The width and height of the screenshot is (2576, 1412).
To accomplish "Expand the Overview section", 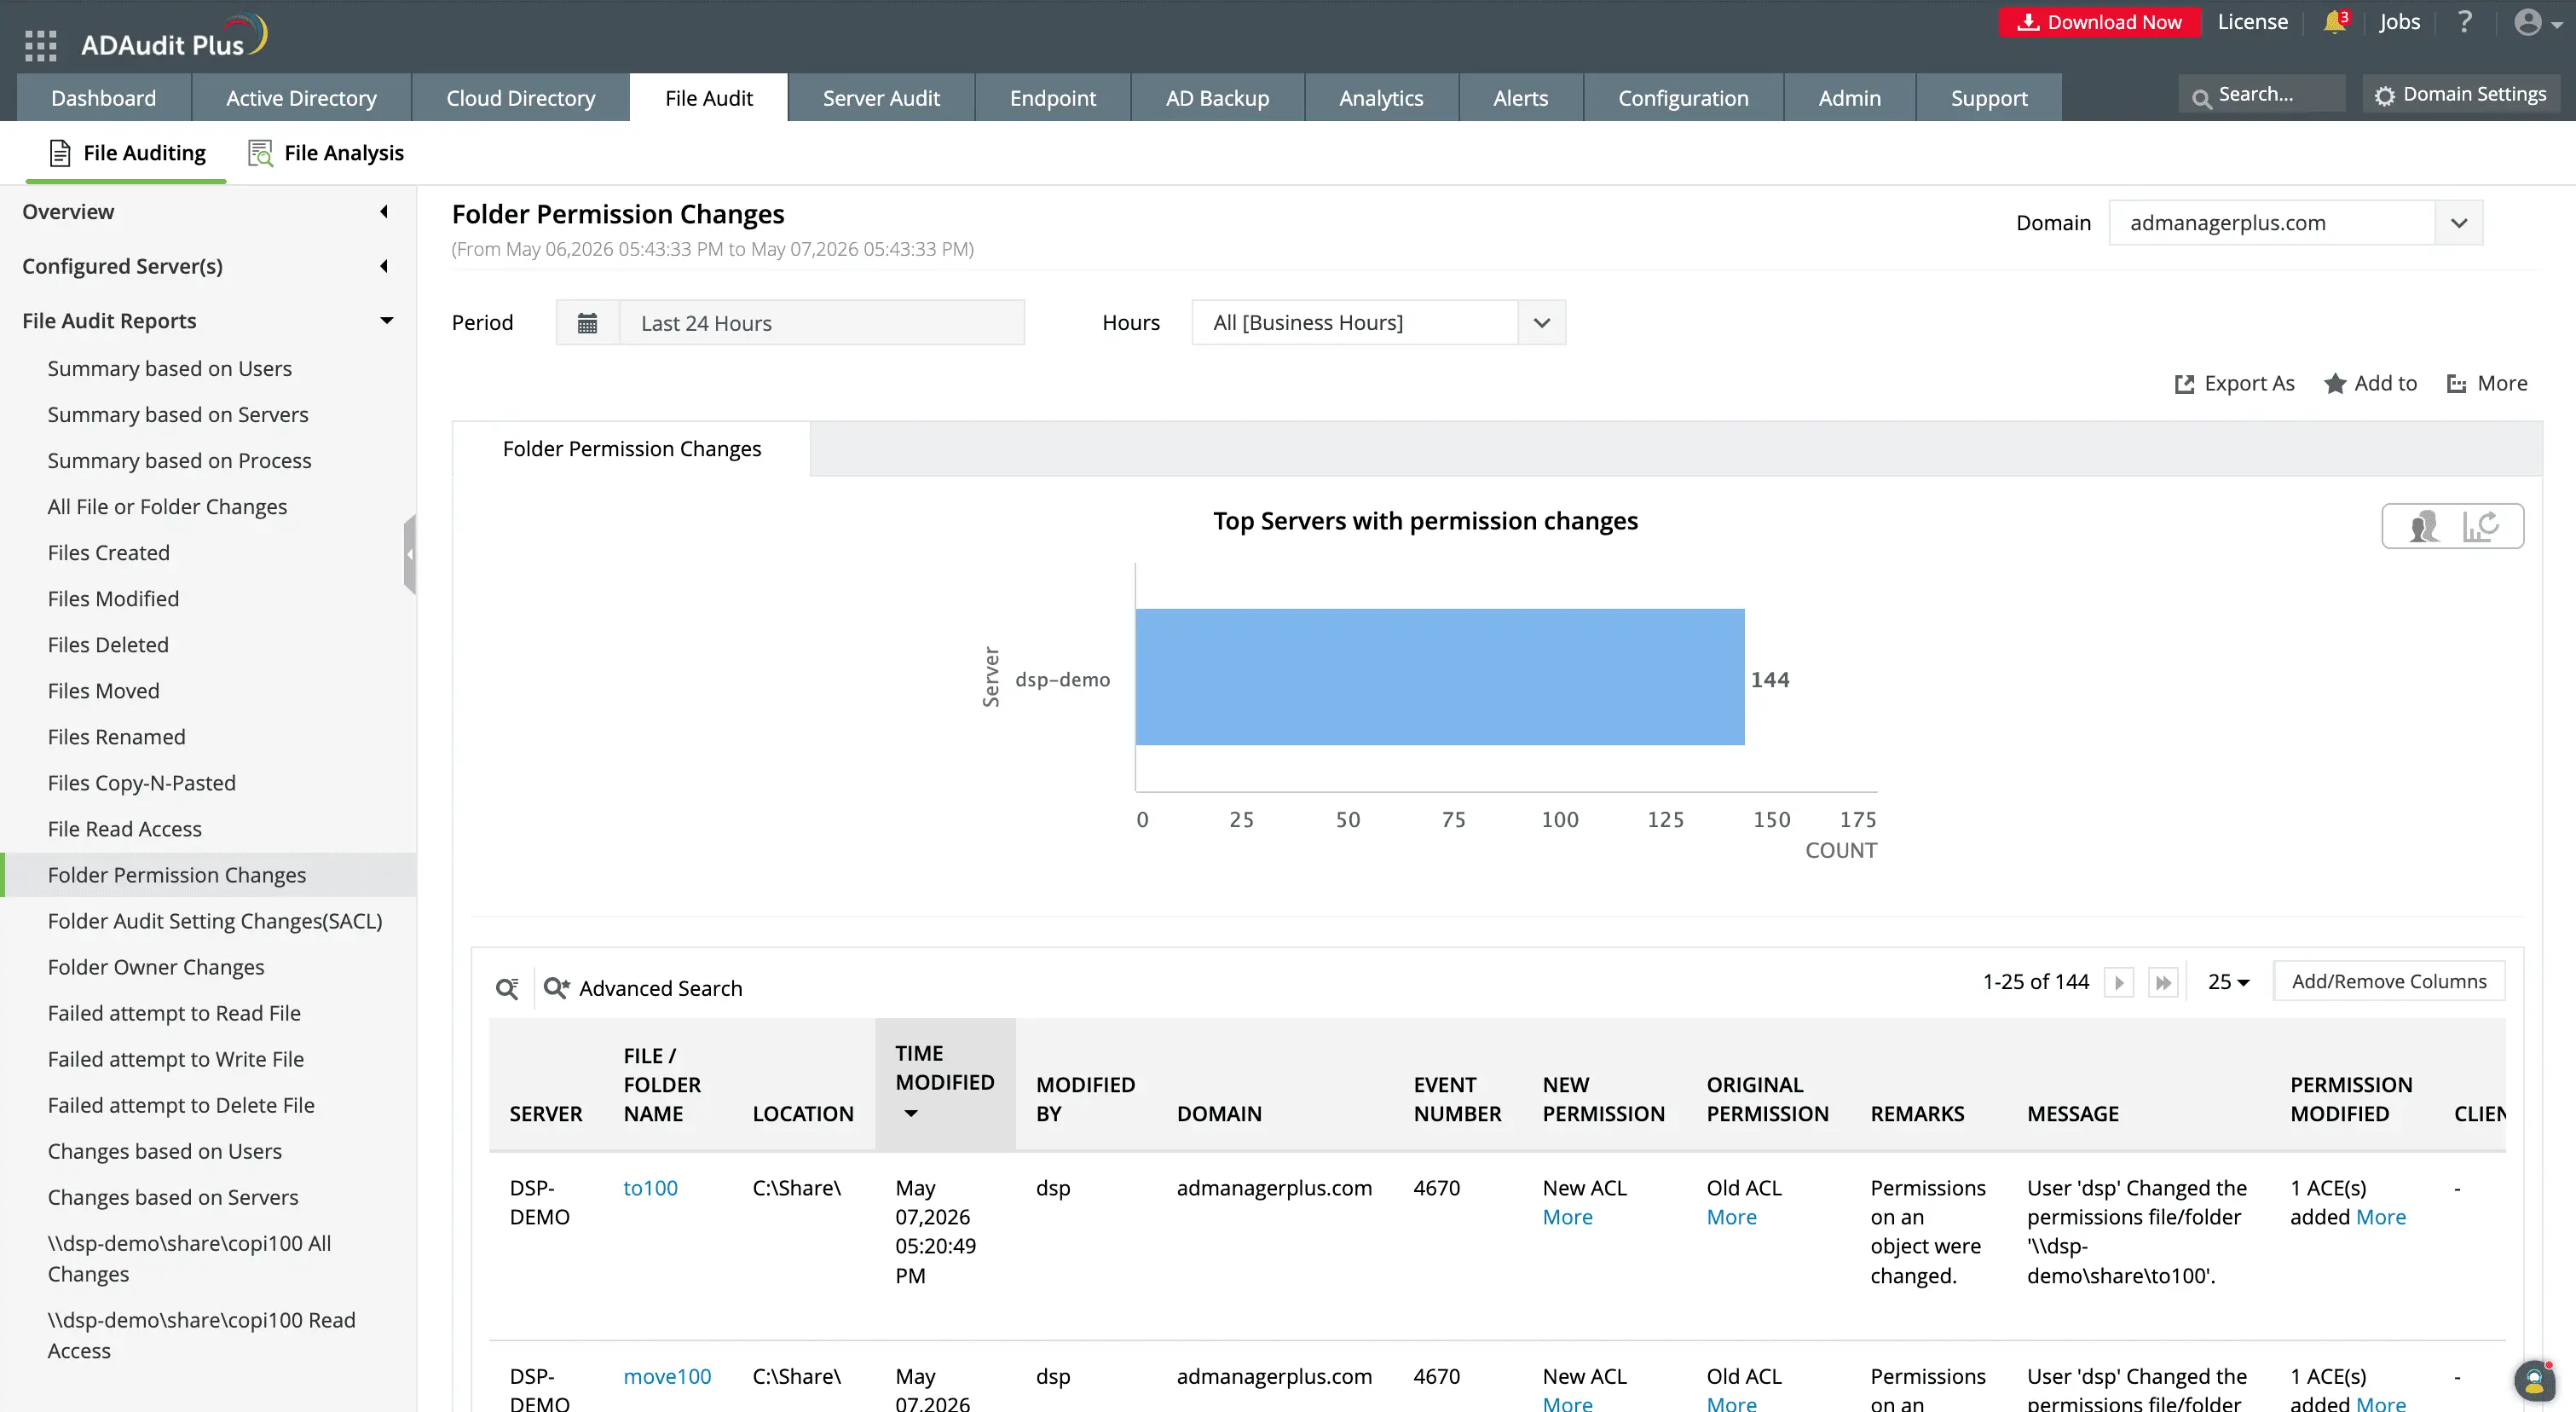I will (x=384, y=212).
